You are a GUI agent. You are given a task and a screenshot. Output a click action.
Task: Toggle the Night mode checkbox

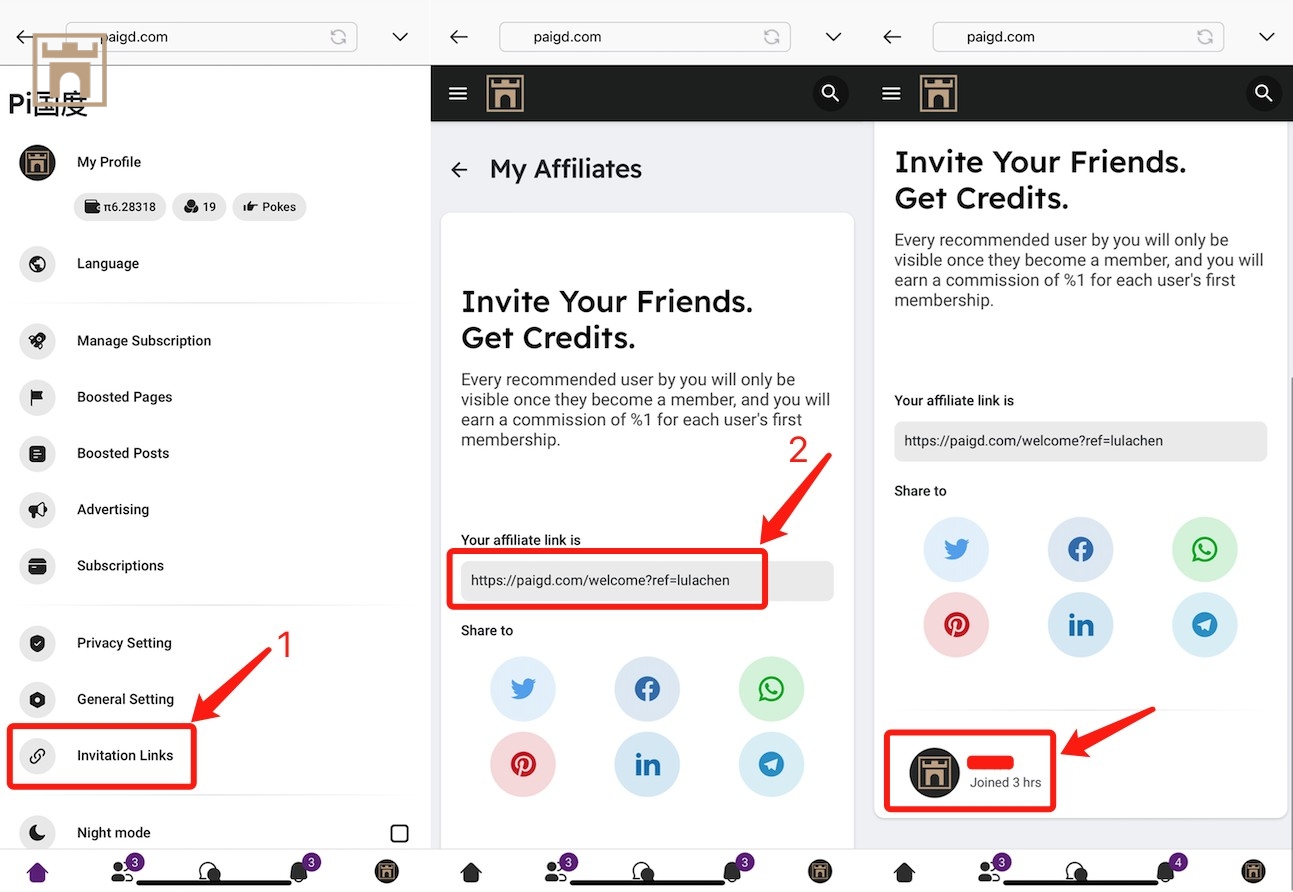399,833
